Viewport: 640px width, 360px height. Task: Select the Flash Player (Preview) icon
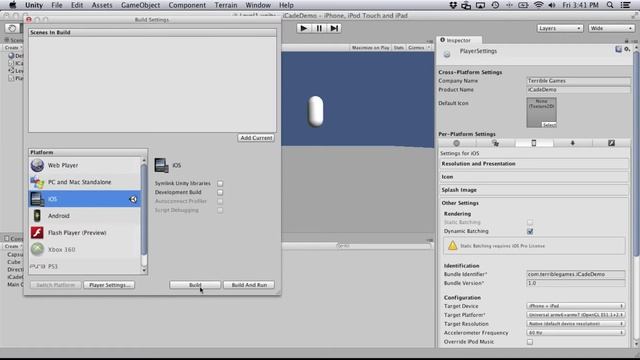(x=37, y=233)
